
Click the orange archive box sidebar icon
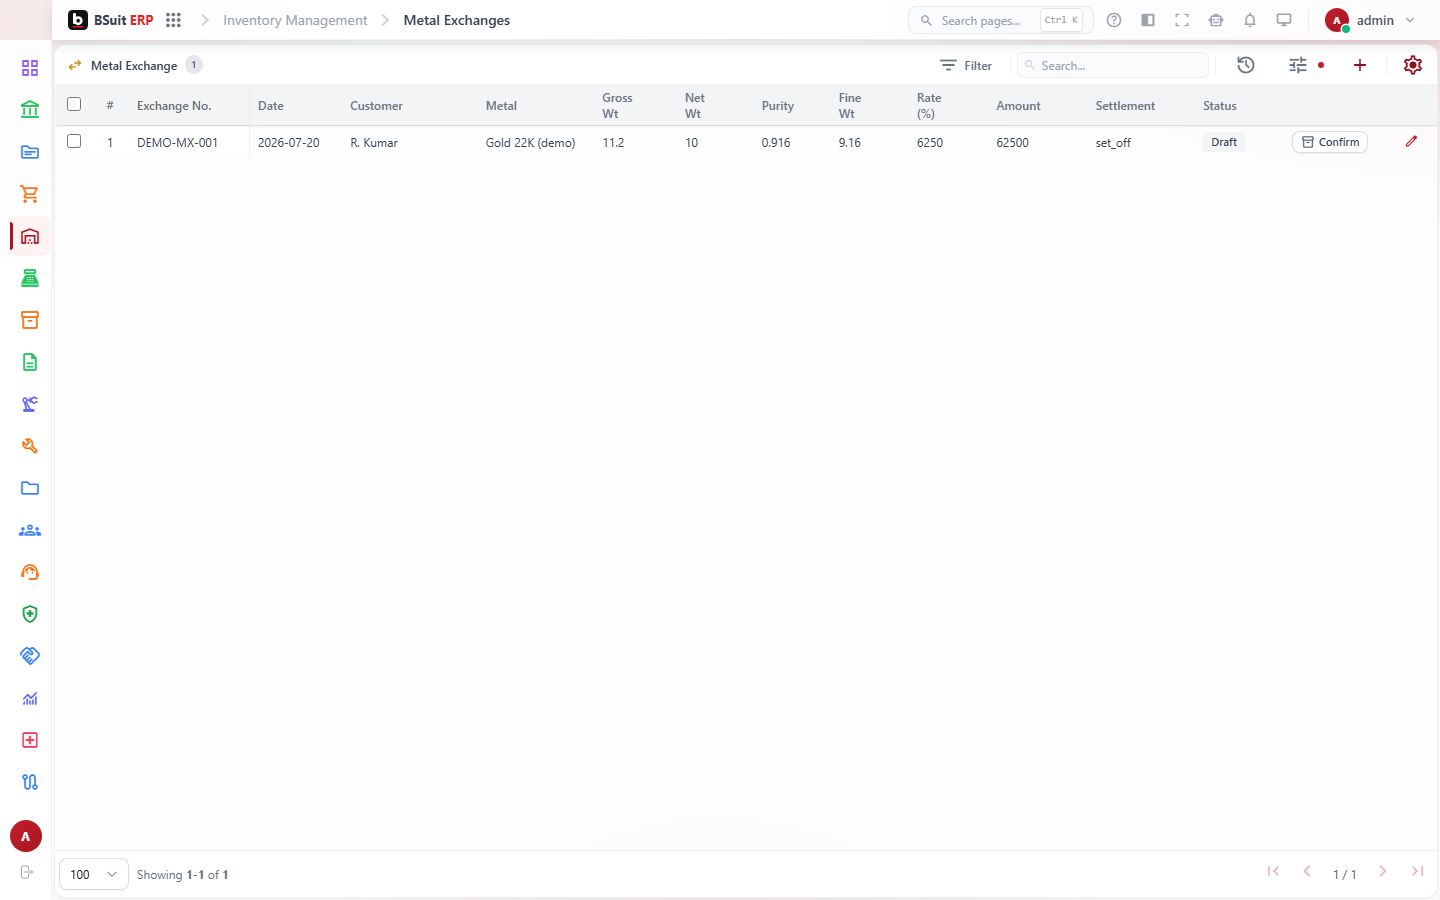click(30, 320)
